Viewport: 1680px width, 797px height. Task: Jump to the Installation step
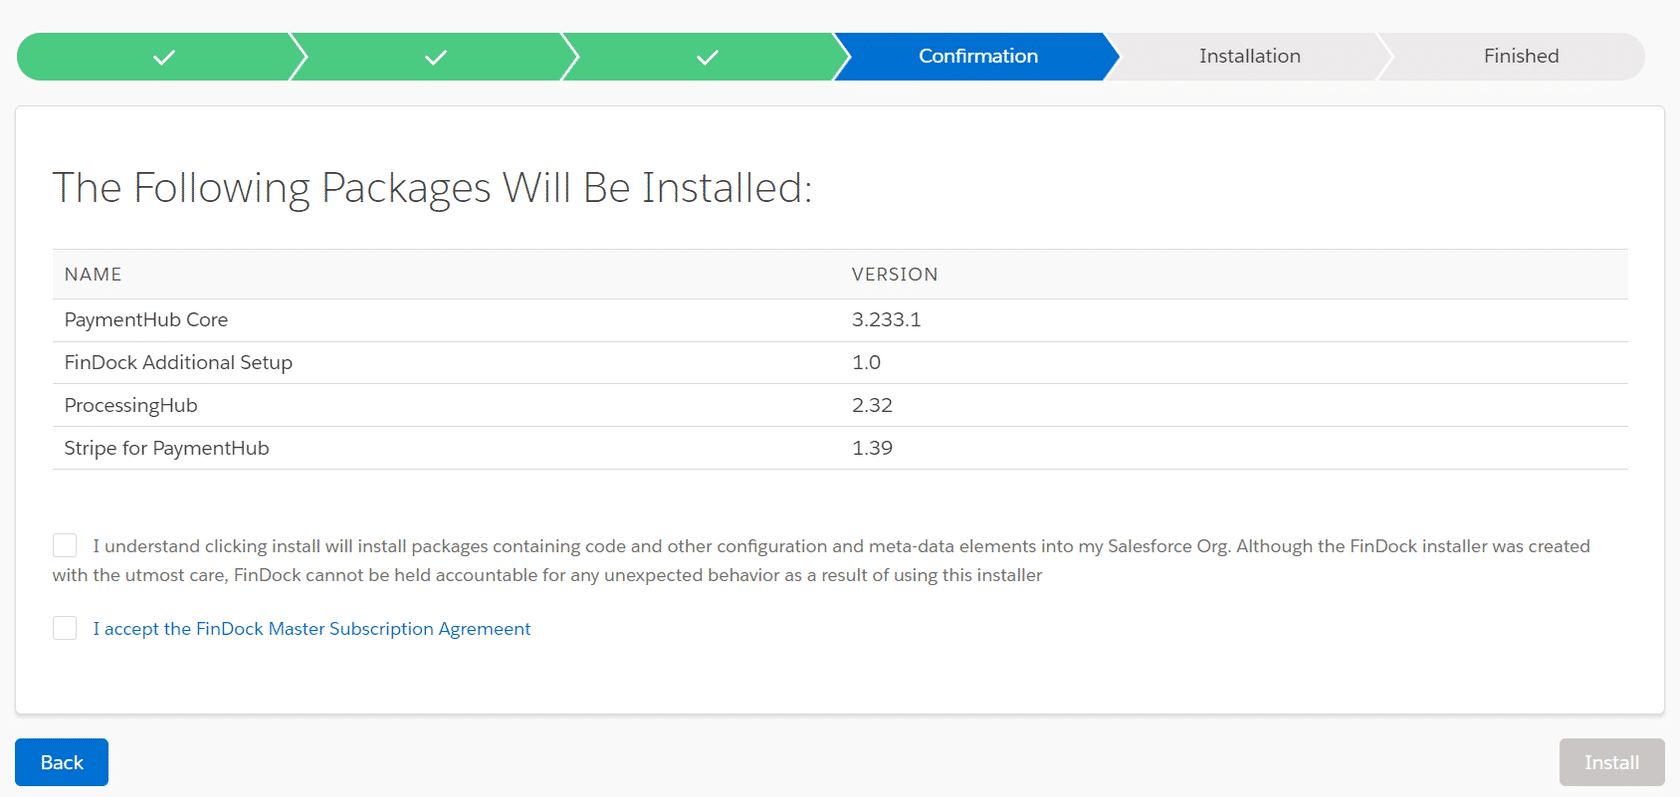1249,57
